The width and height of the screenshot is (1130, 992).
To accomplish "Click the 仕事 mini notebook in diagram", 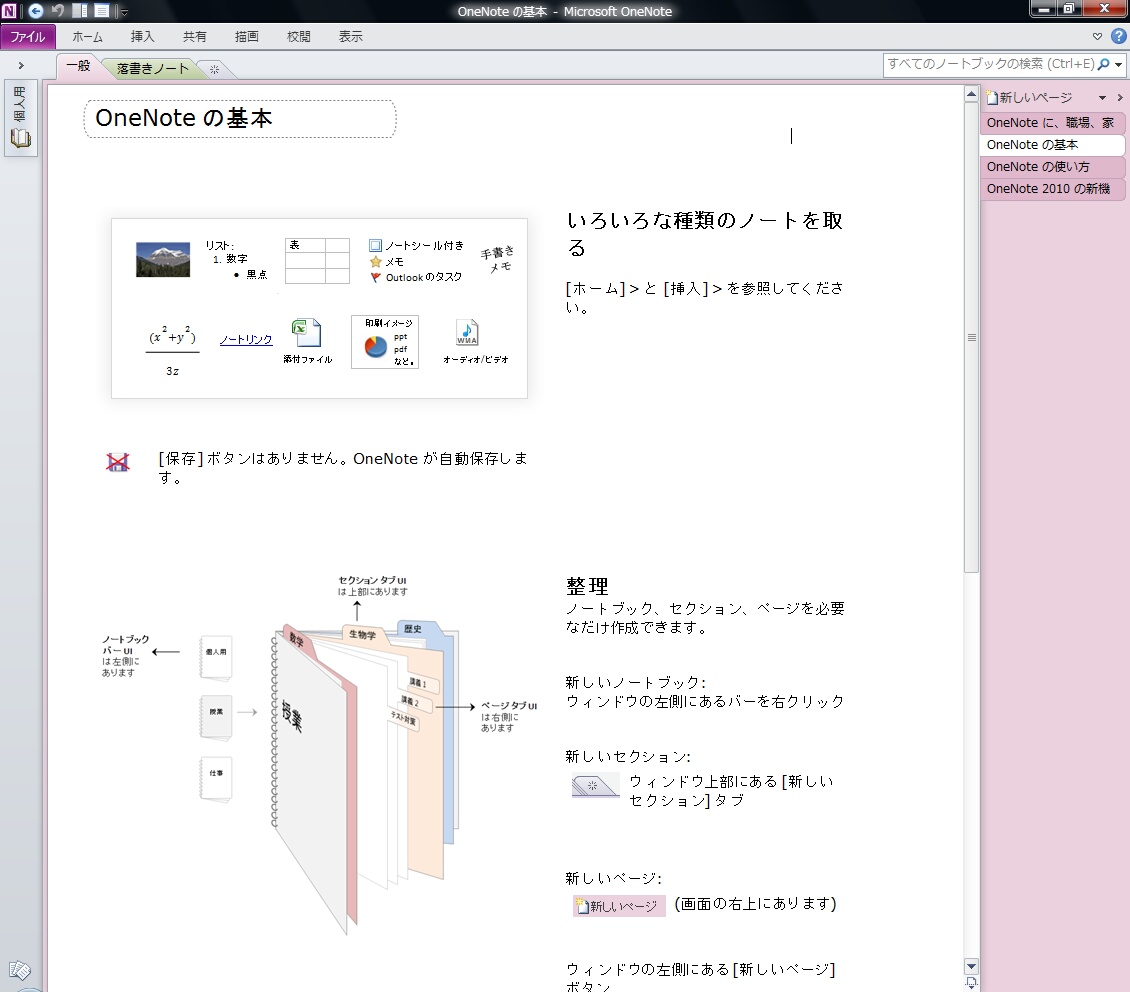I will (216, 778).
